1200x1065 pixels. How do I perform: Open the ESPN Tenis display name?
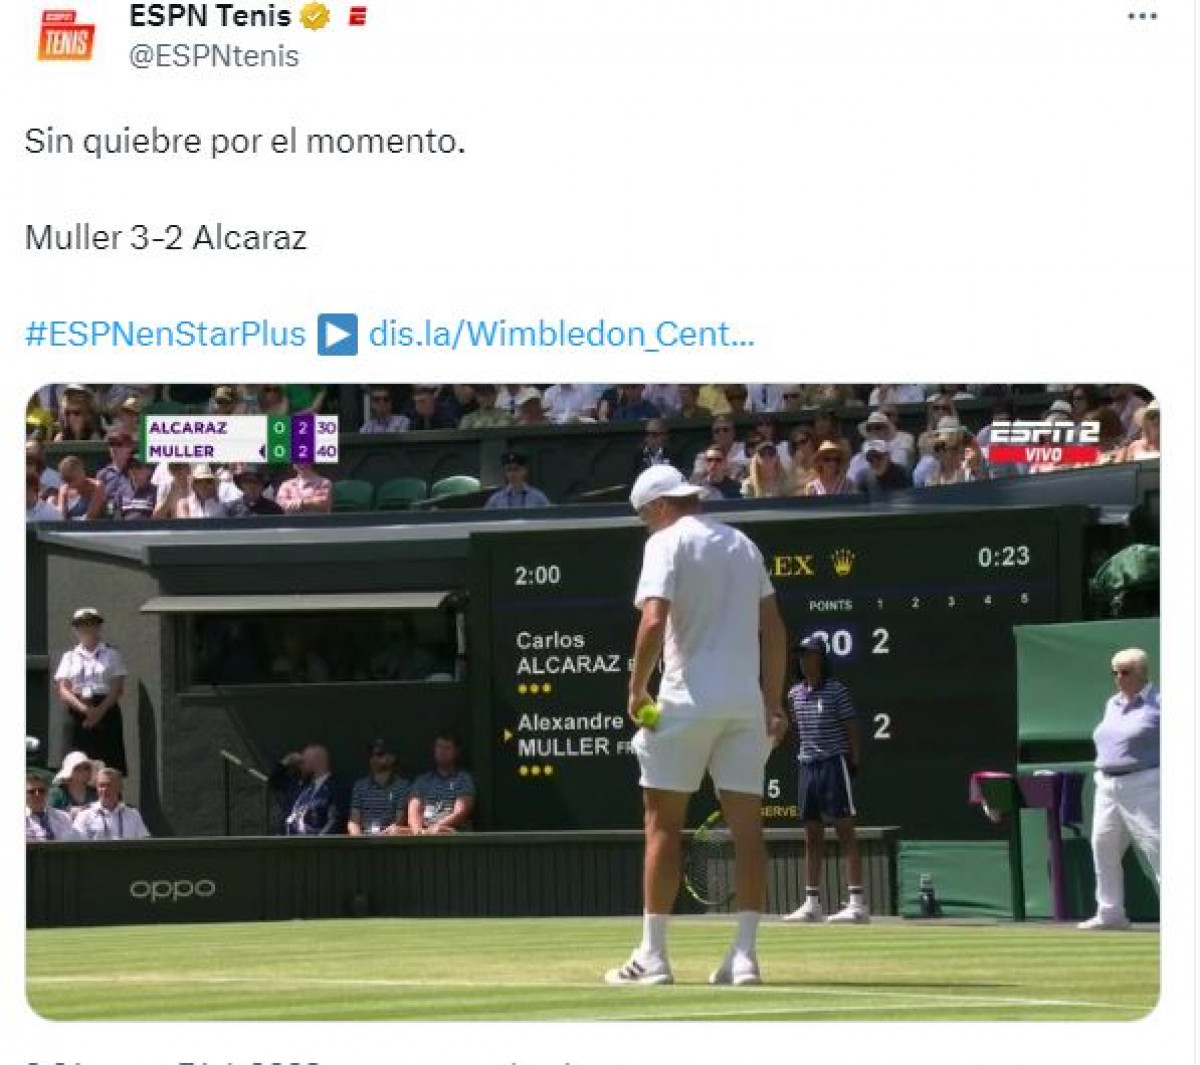[x=210, y=16]
